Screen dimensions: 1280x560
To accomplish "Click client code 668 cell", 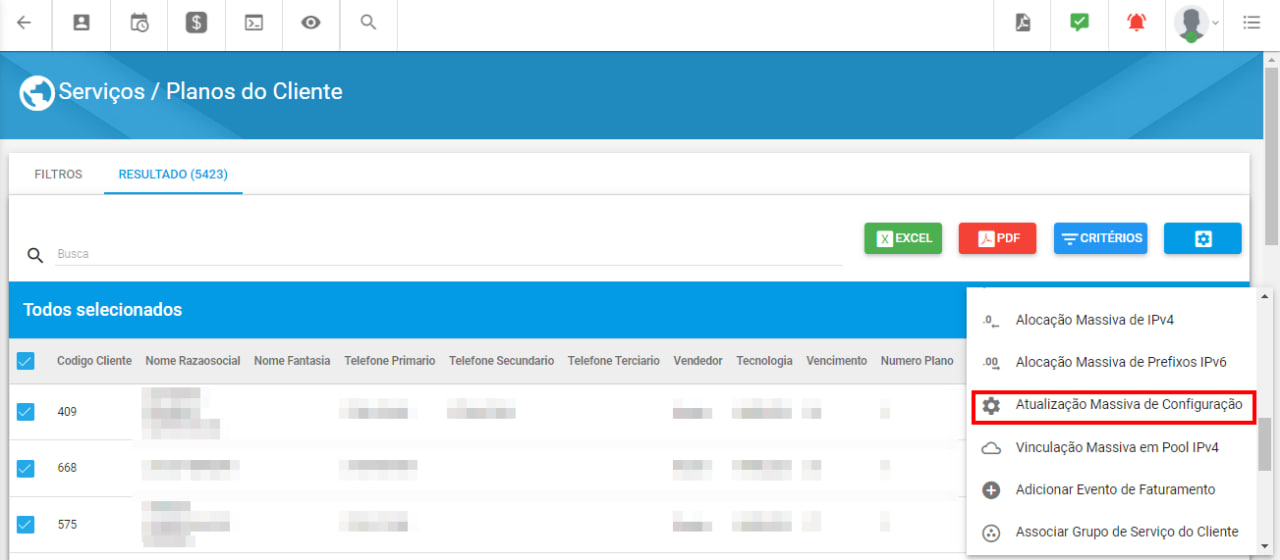I will (67, 468).
